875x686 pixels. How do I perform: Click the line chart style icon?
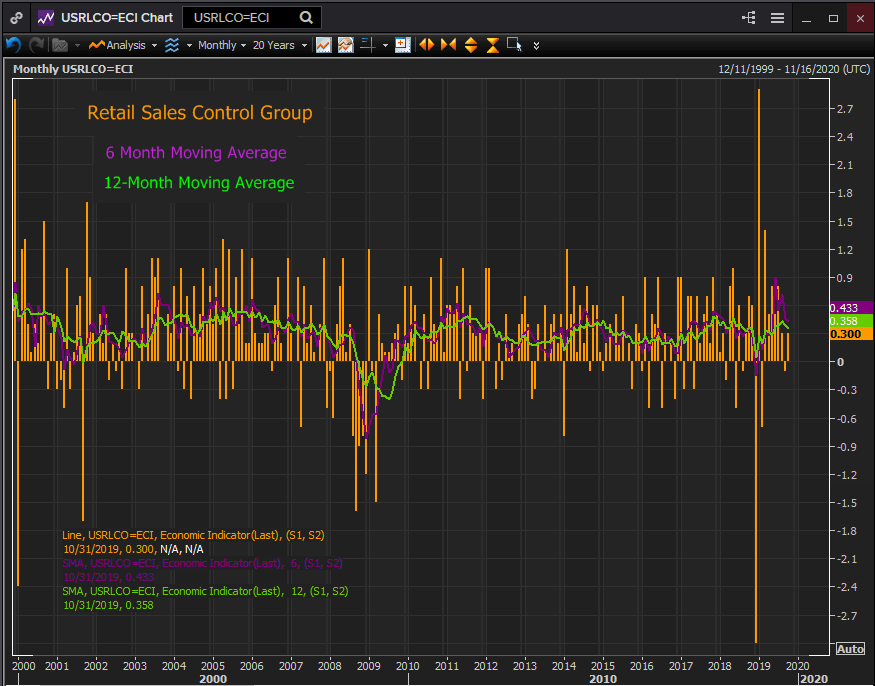[323, 45]
